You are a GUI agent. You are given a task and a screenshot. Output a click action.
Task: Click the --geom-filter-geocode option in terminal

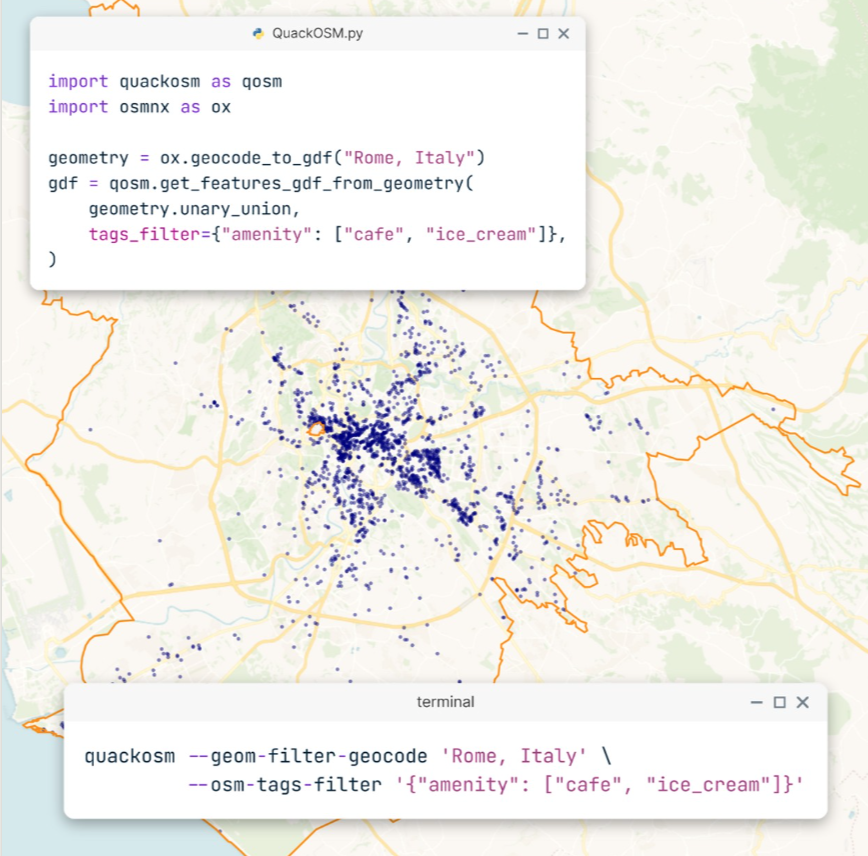[x=300, y=754]
